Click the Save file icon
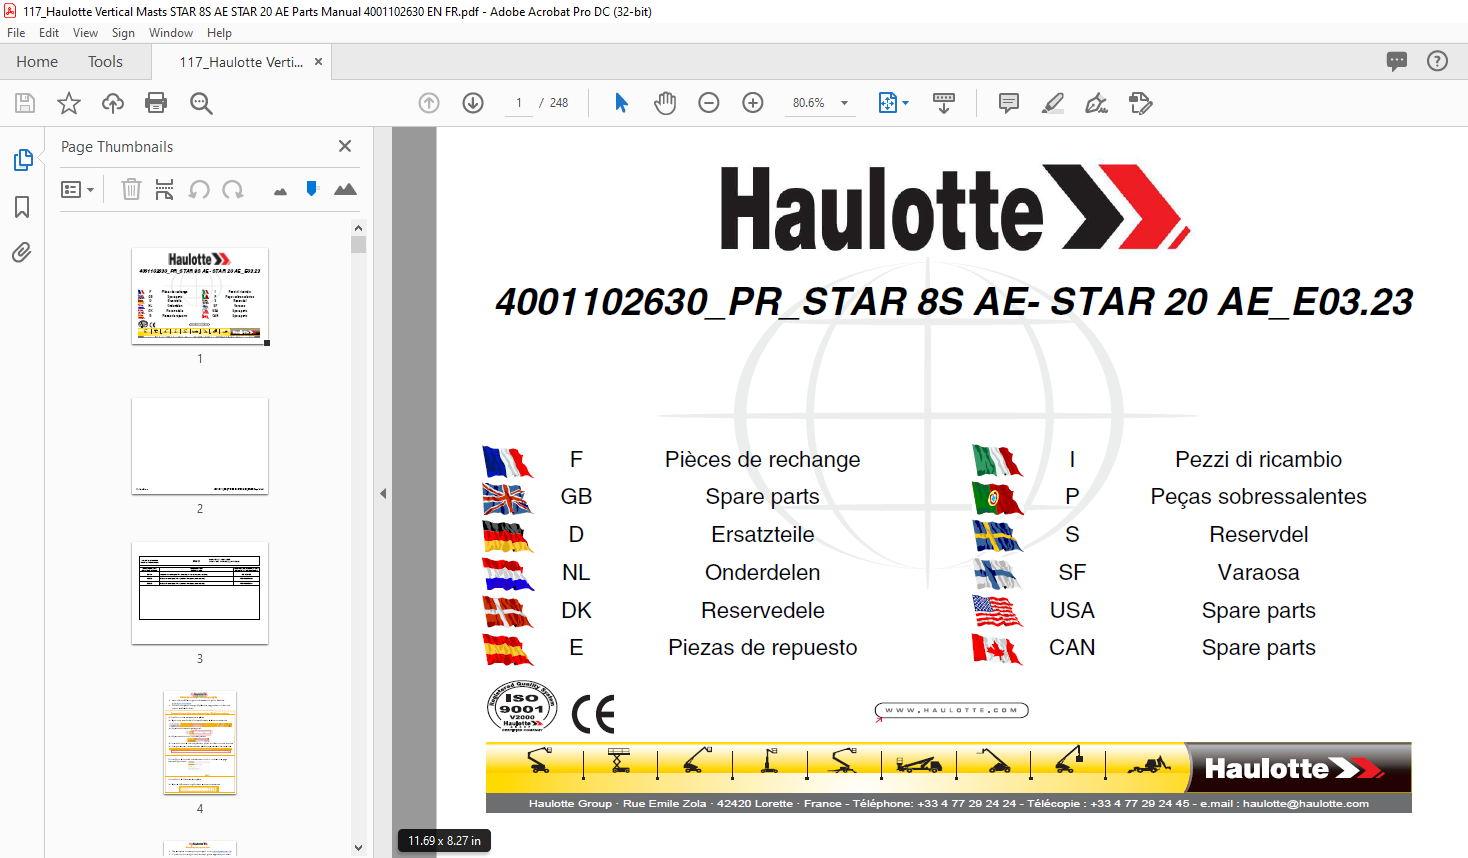Screen dimensions: 1468x858 [25, 103]
